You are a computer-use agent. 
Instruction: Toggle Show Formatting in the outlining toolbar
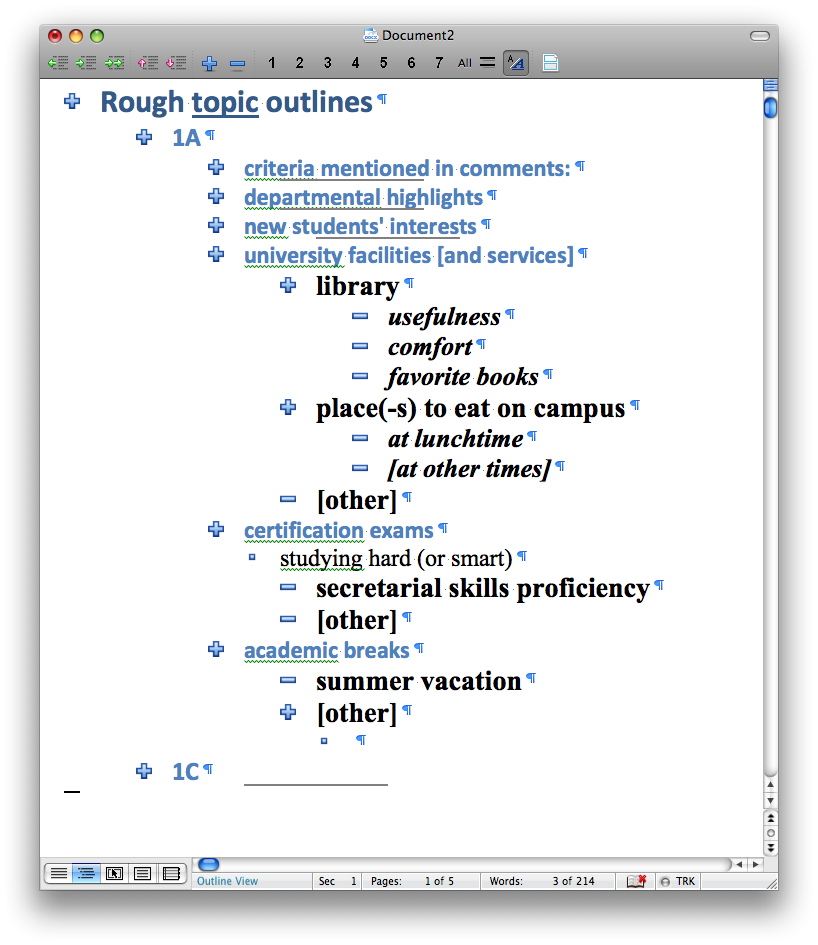(x=516, y=62)
